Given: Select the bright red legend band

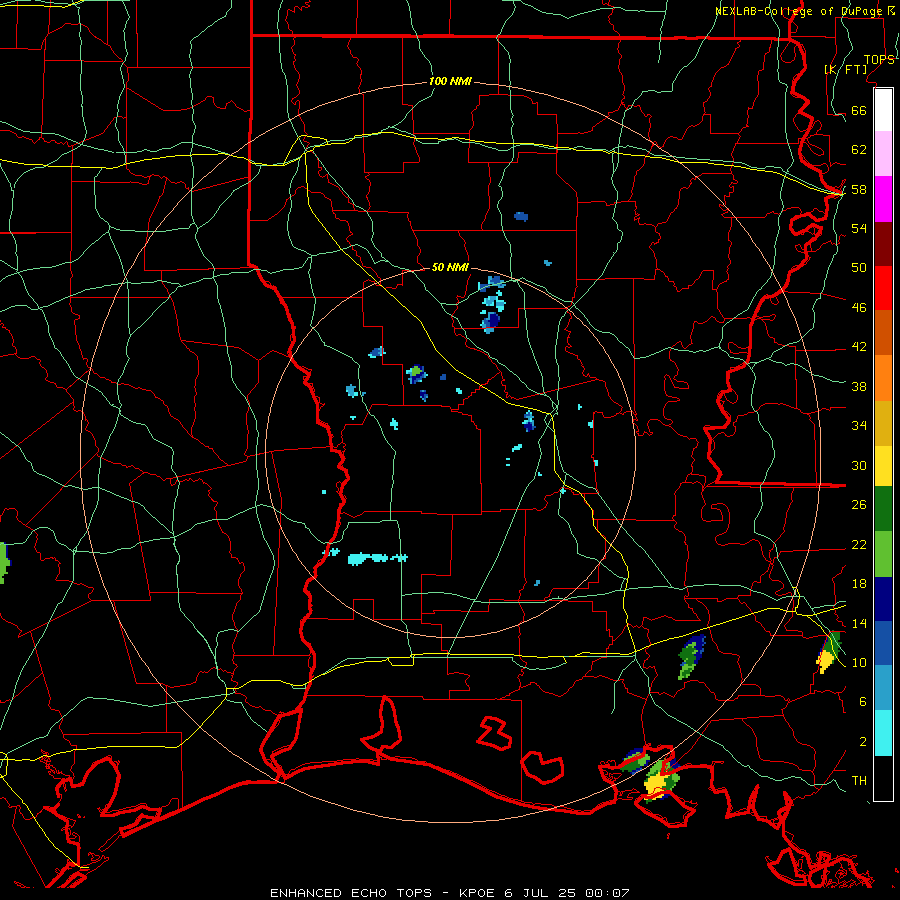Looking at the screenshot, I should tap(883, 288).
